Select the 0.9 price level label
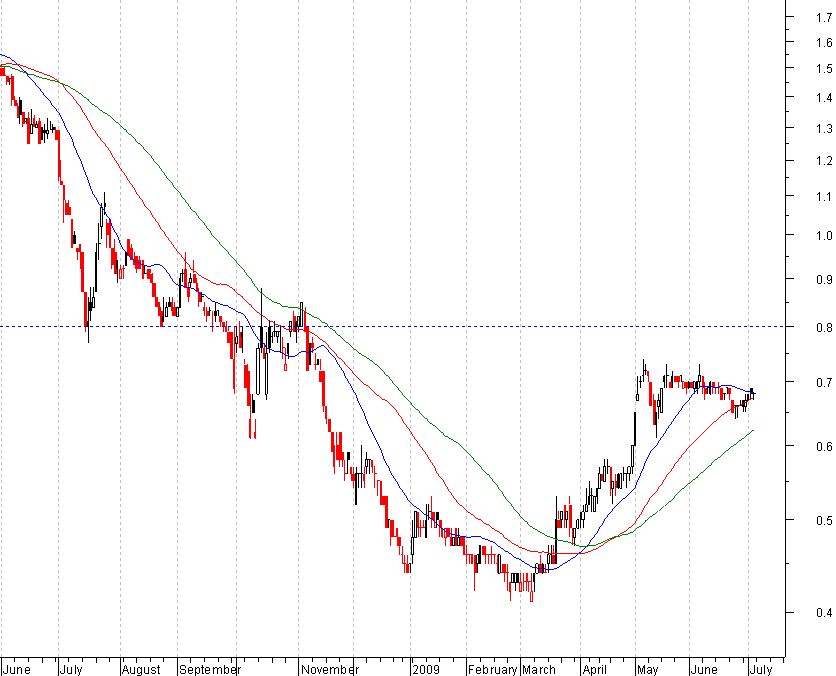The width and height of the screenshot is (836, 676). point(824,279)
